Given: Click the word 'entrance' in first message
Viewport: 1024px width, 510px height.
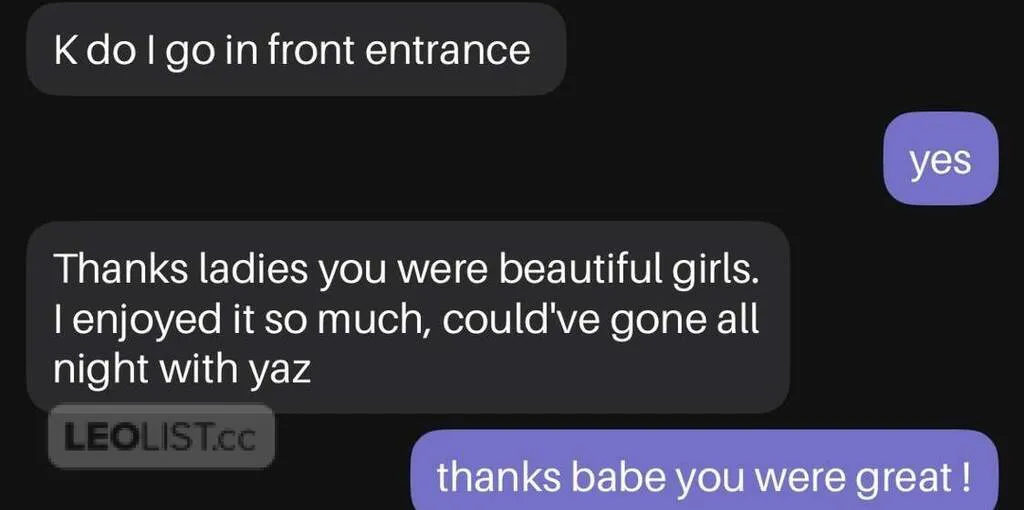Looking at the screenshot, I should [447, 50].
